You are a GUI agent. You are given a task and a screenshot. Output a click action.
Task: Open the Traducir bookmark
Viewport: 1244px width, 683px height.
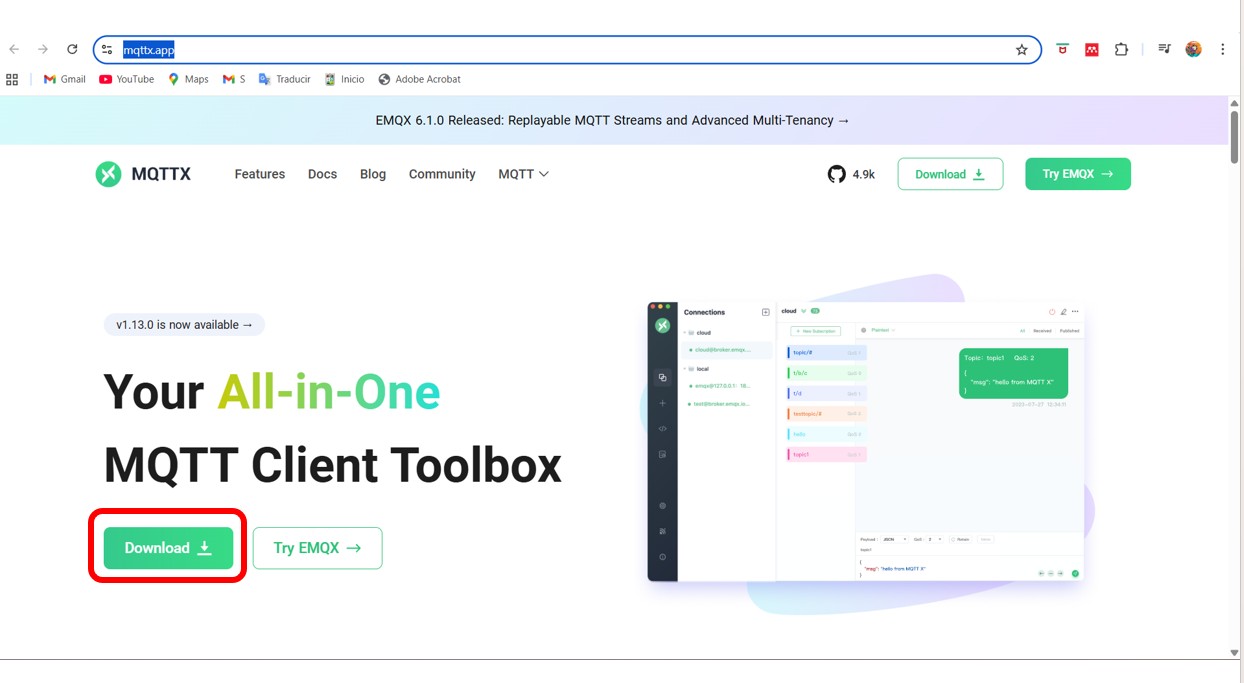coord(285,79)
